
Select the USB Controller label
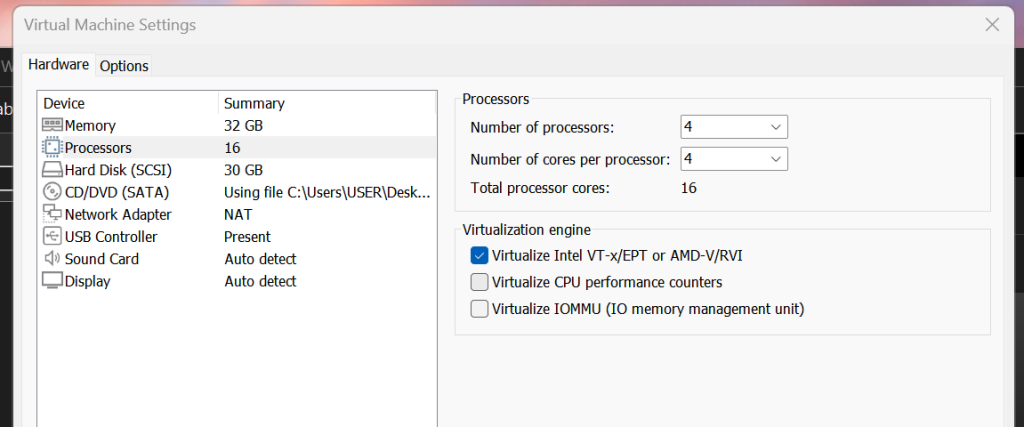111,237
